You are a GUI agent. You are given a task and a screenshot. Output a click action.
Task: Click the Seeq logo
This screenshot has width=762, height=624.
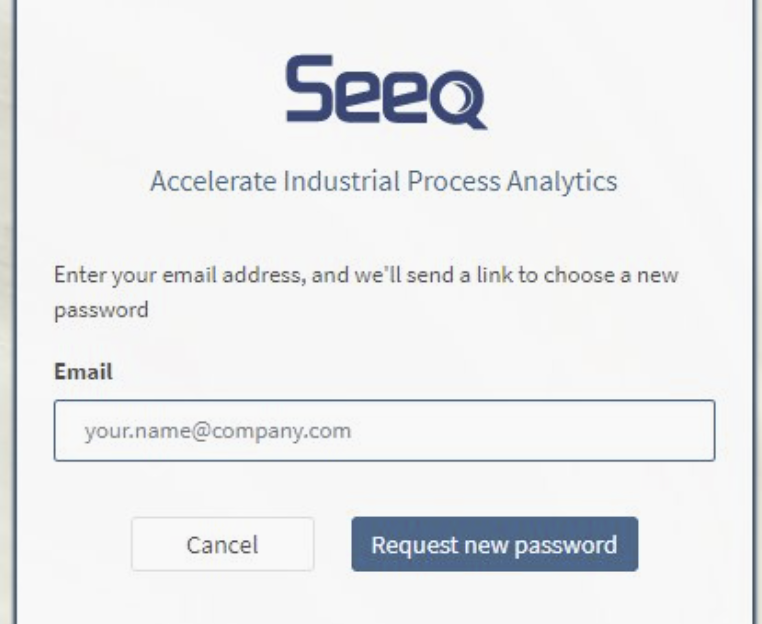(x=384, y=91)
